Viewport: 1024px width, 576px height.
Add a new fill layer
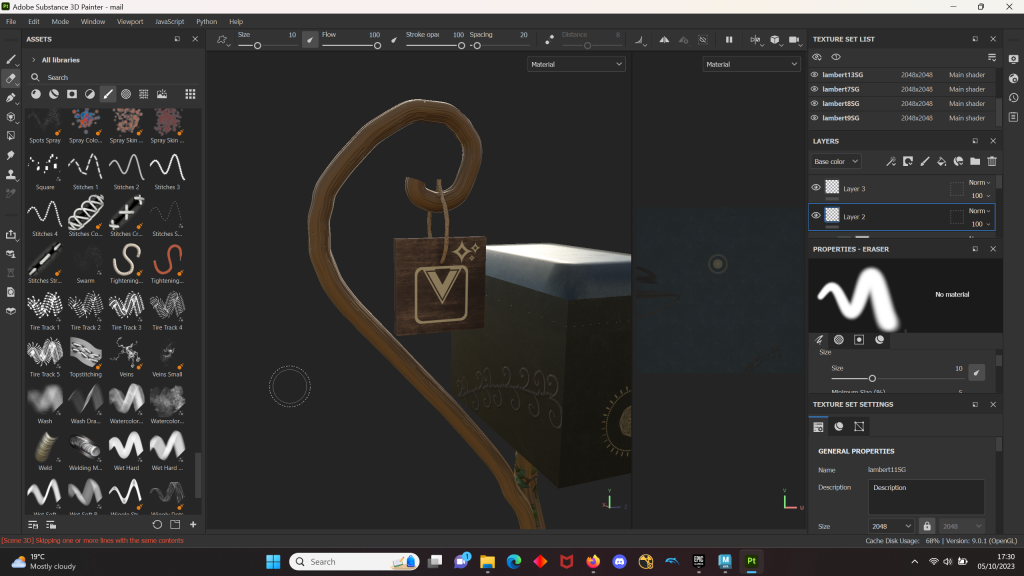[x=942, y=161]
